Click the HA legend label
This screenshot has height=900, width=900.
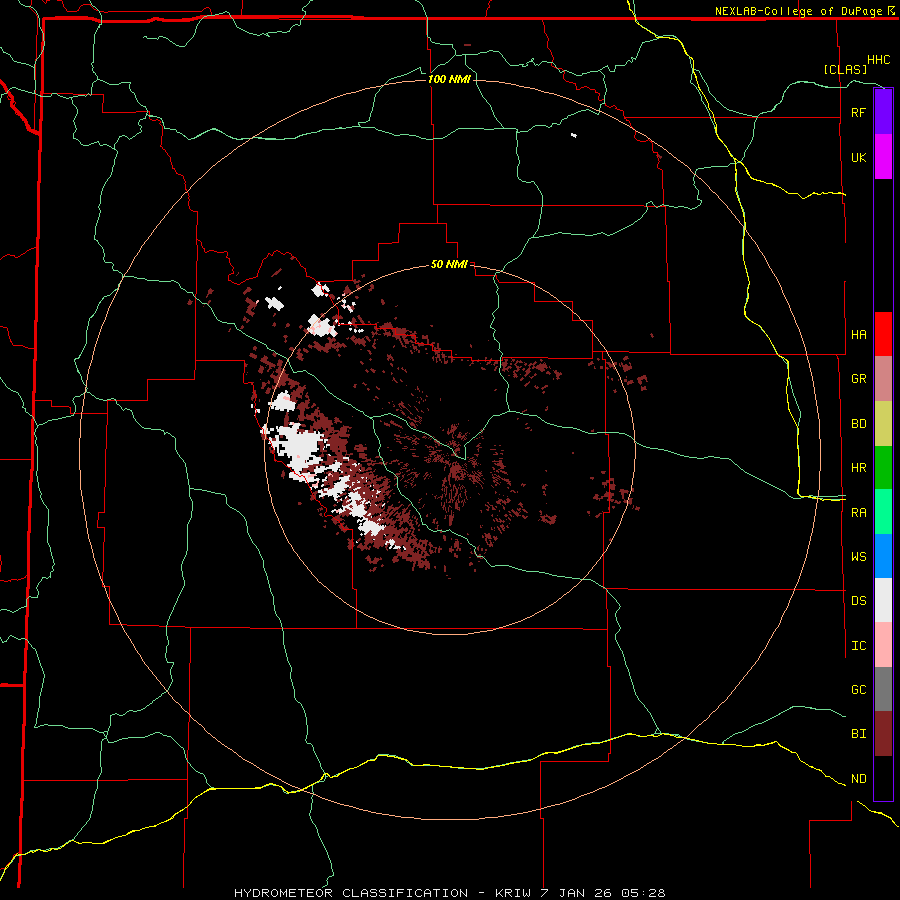[x=858, y=334]
